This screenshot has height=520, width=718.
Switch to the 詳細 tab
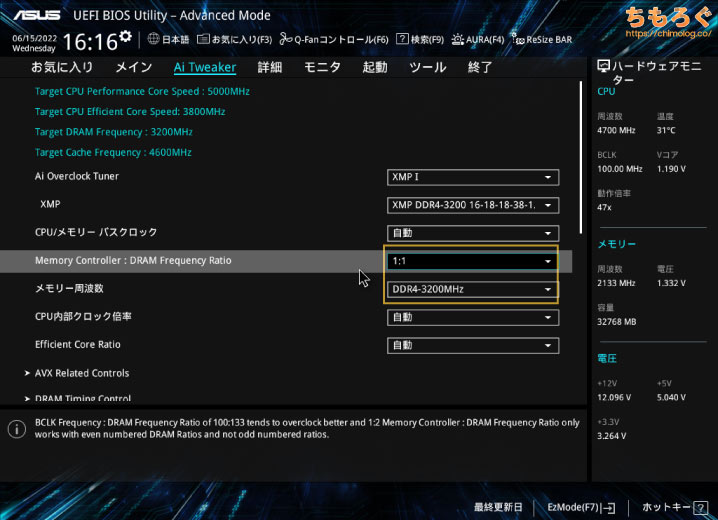click(x=270, y=67)
